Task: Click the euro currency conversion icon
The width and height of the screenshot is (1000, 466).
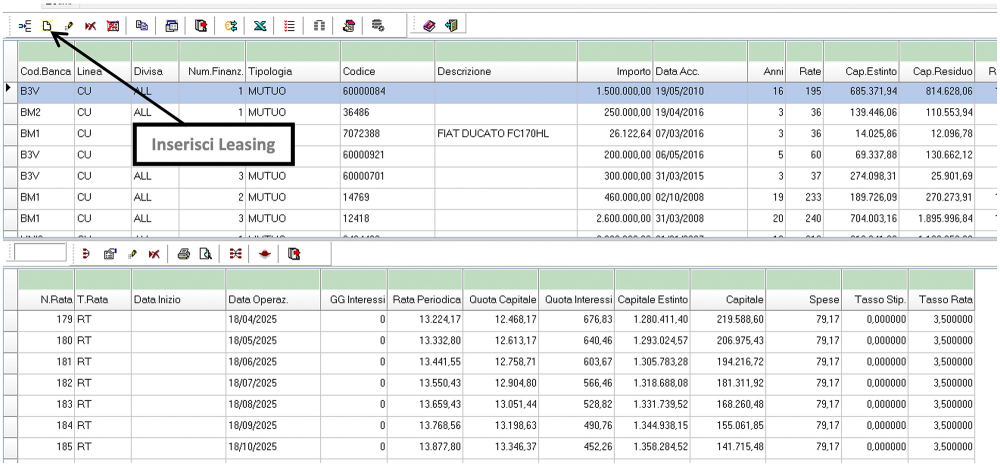Action: (x=231, y=26)
